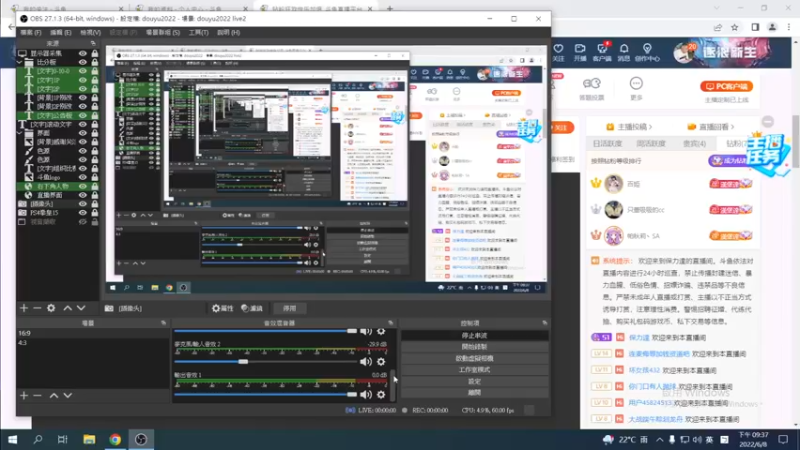Click the 濾鏡 filters button
Image resolution: width=800 pixels, height=450 pixels.
(x=252, y=308)
